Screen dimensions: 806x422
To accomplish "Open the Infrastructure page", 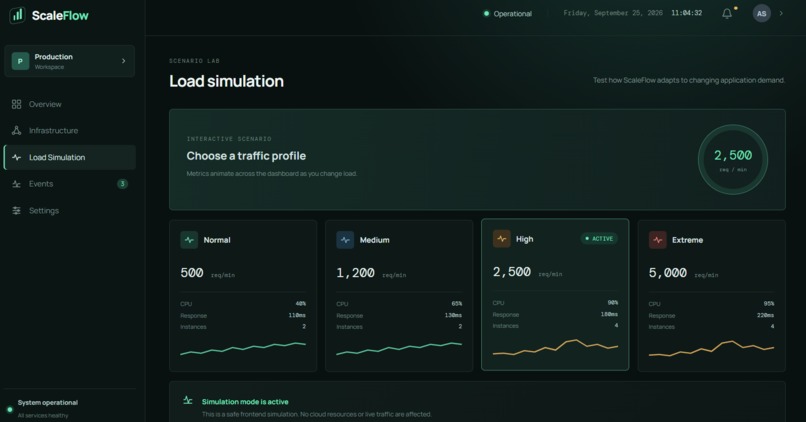I will 70,131.
